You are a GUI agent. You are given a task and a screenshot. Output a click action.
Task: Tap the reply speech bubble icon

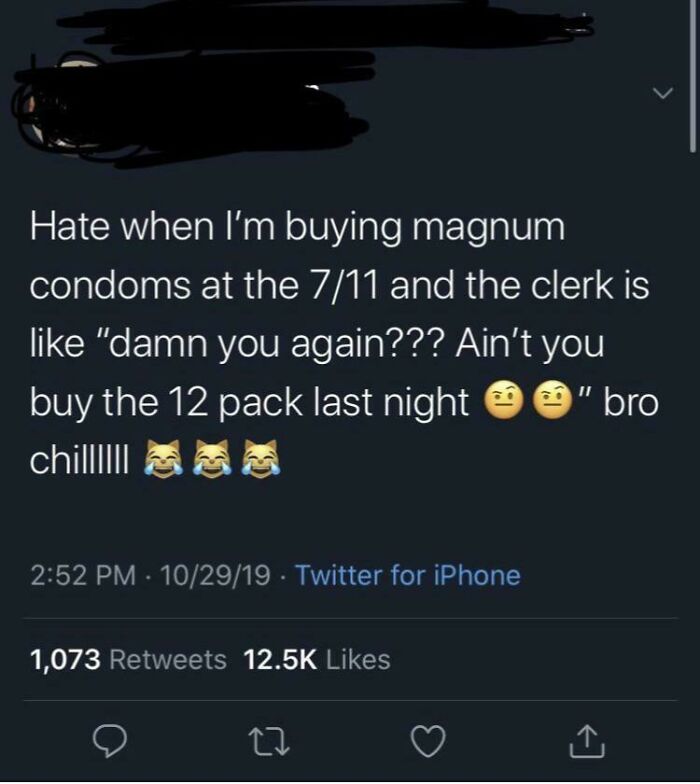[110, 742]
